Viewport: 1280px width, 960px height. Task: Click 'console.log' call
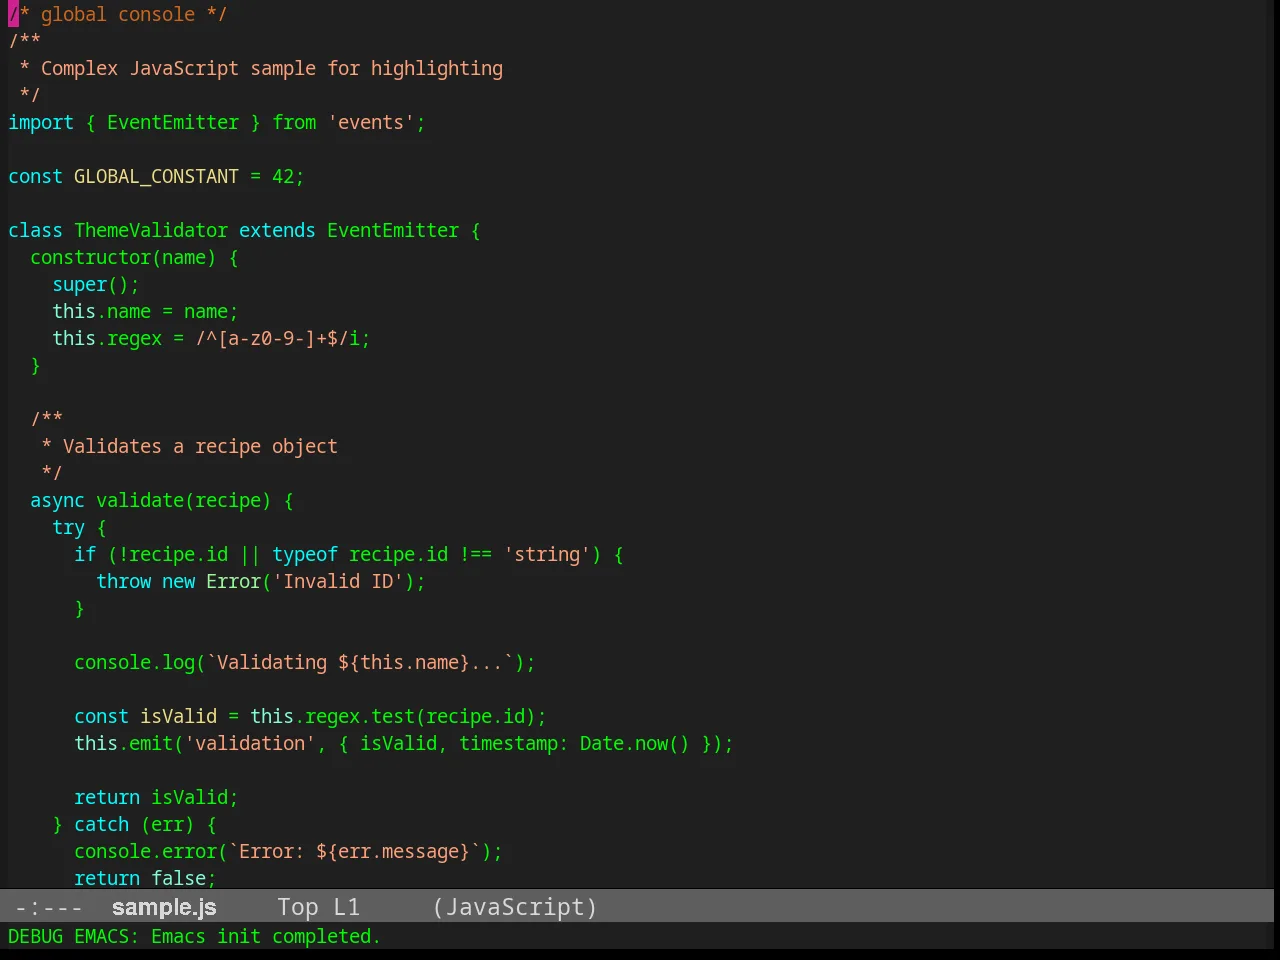click(134, 662)
